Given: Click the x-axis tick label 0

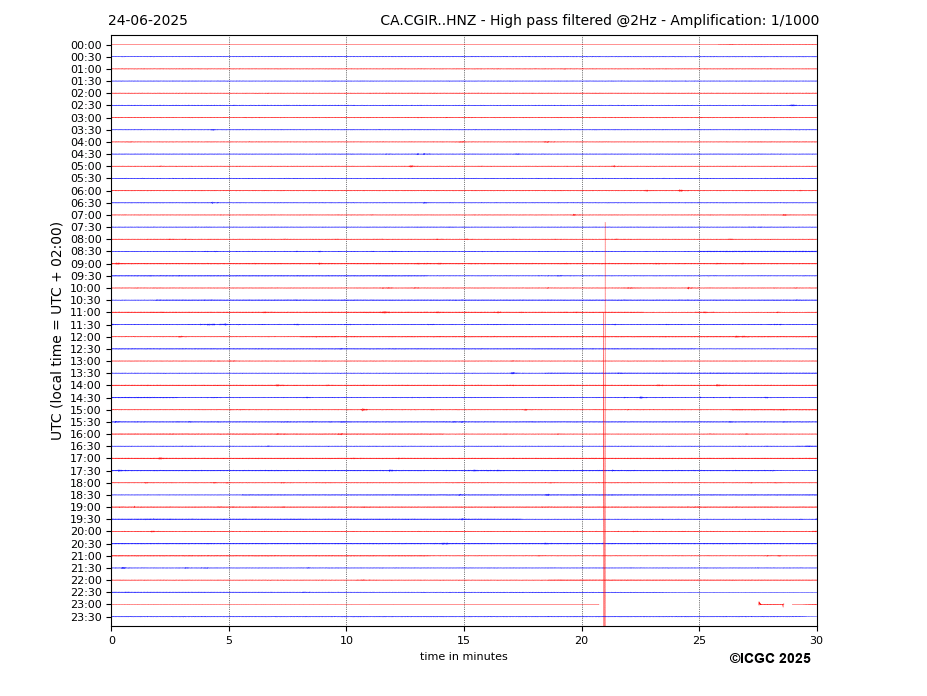Looking at the screenshot, I should tap(112, 640).
